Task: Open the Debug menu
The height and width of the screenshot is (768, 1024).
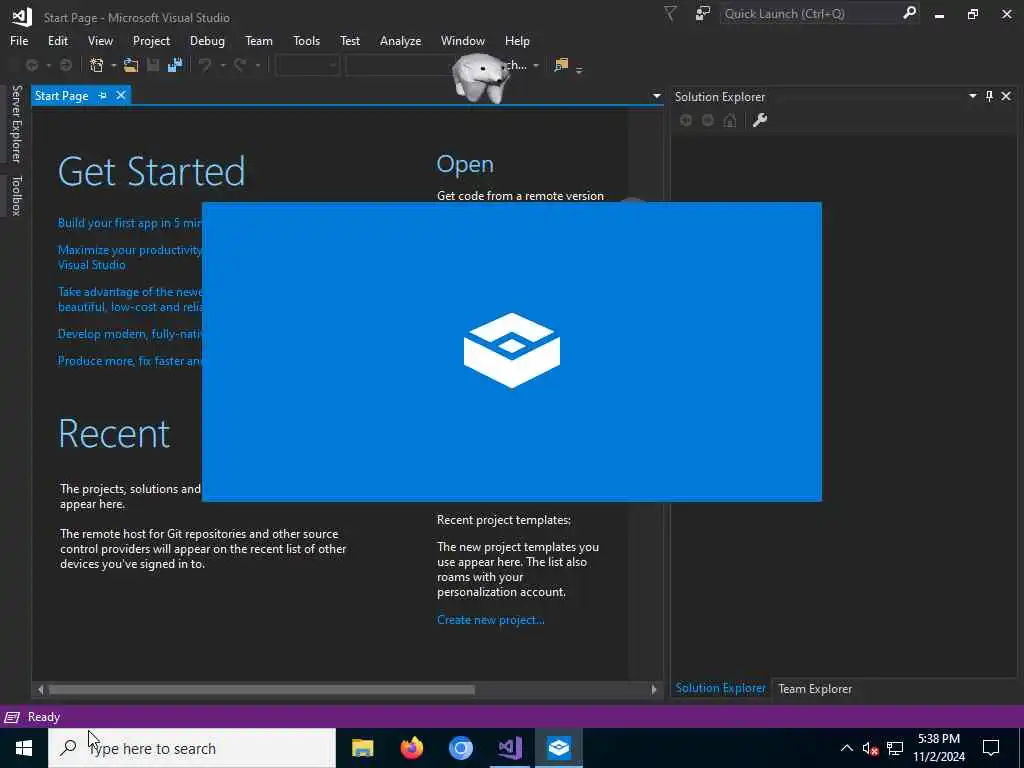Action: 207,40
